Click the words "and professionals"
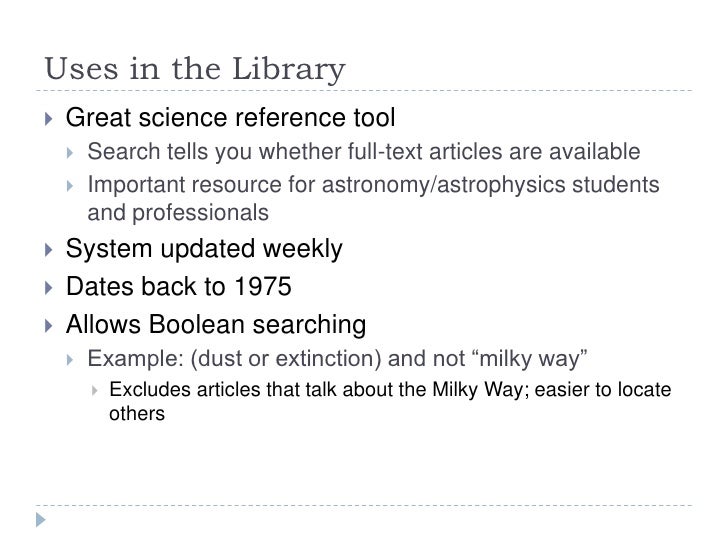This screenshot has height=546, width=728. click(178, 213)
